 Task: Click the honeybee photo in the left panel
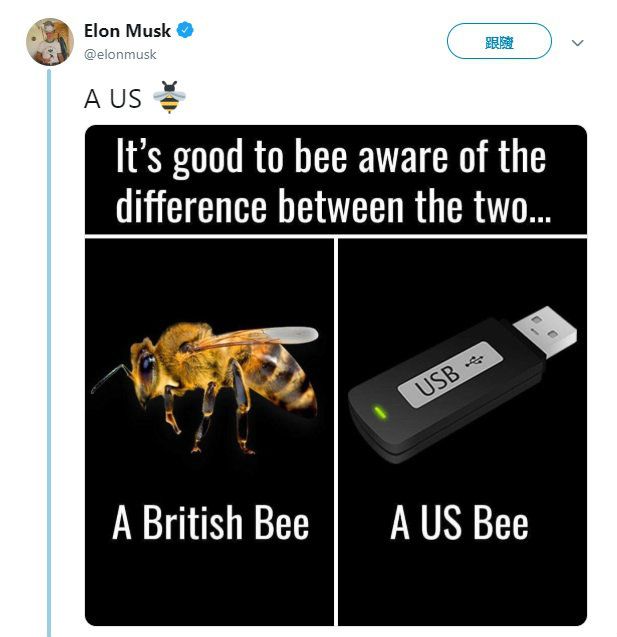pos(205,388)
